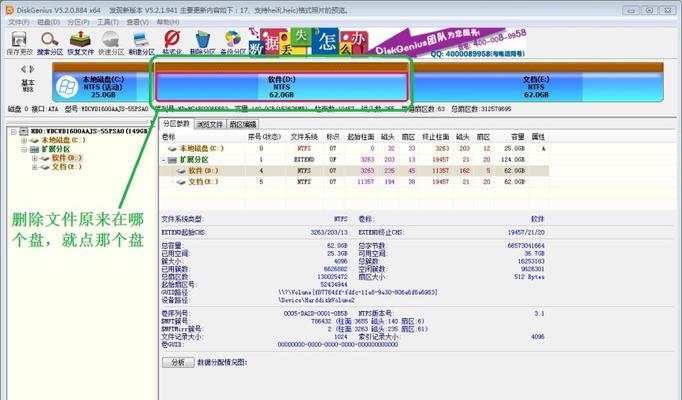The width and height of the screenshot is (682, 400).
Task: Expand the 文档(E:) tree node
Action: coord(35,167)
